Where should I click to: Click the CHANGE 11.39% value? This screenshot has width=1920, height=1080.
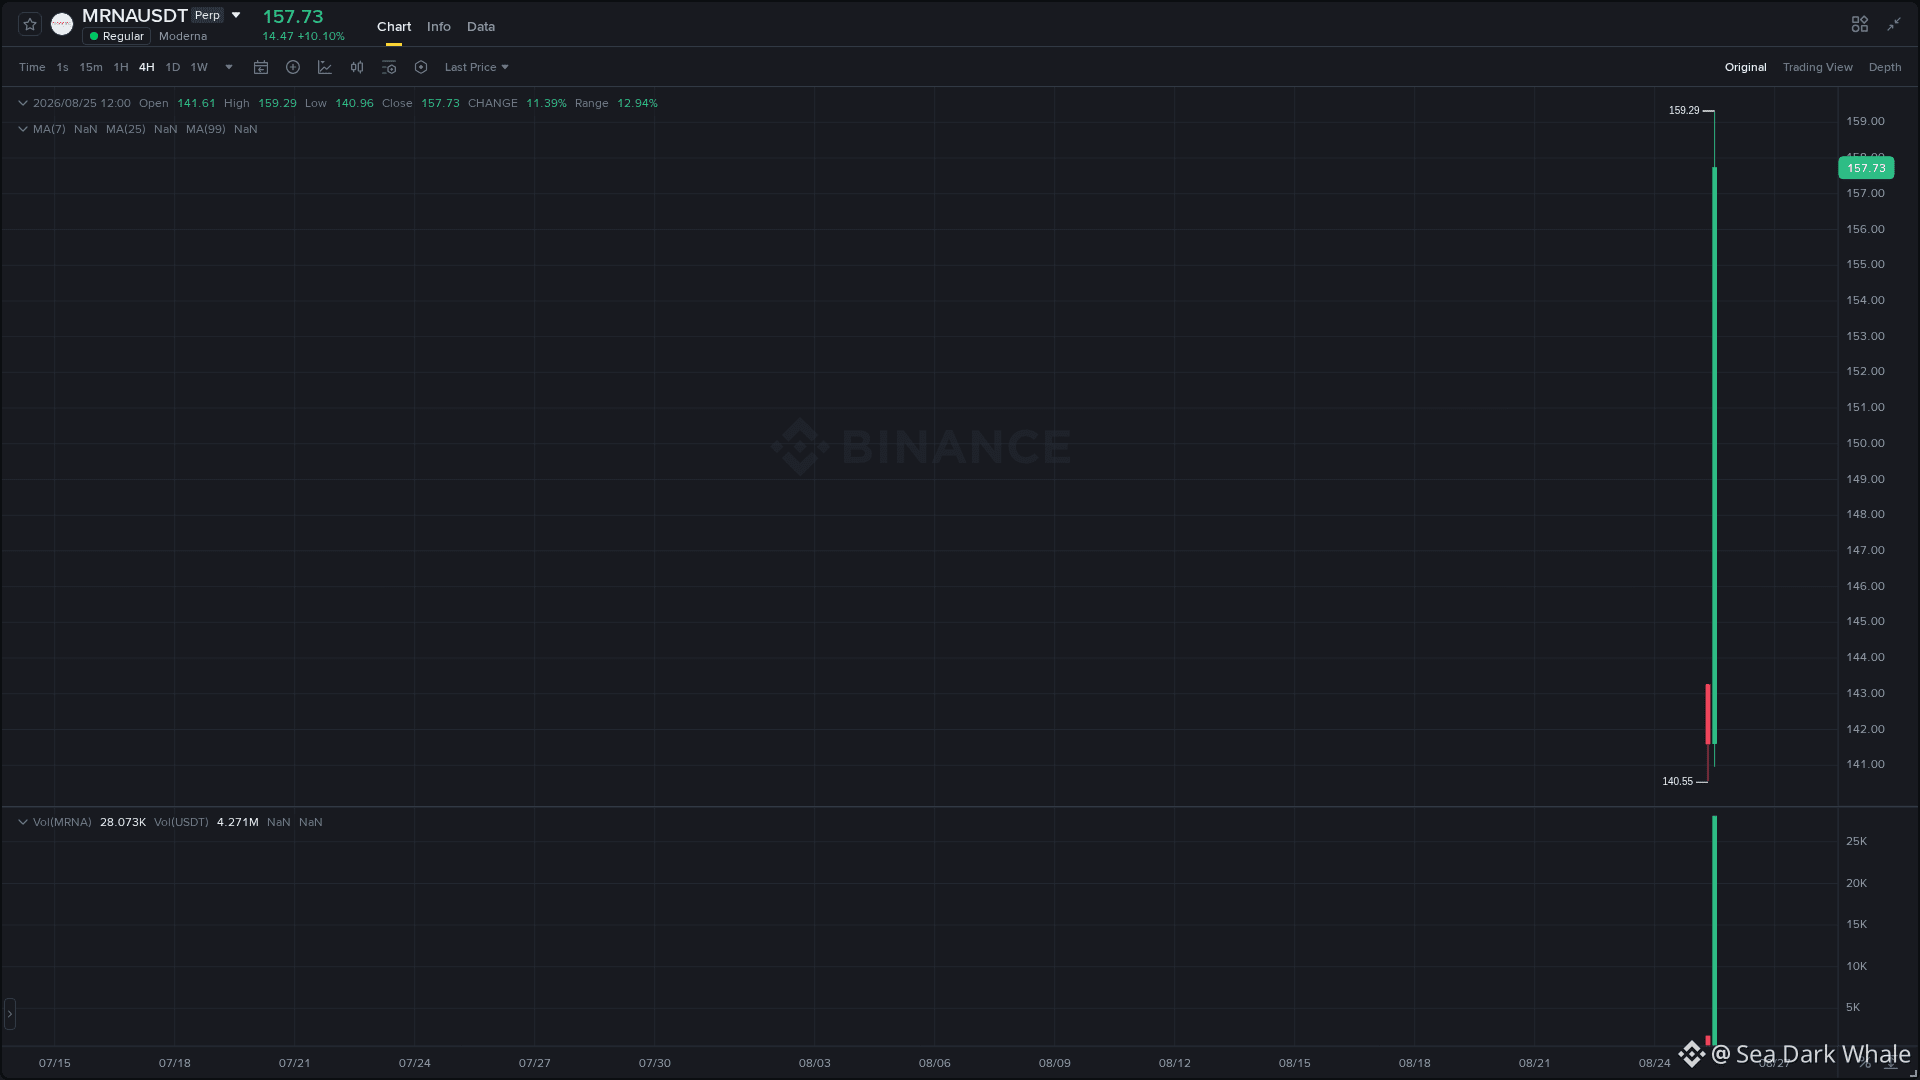point(546,103)
